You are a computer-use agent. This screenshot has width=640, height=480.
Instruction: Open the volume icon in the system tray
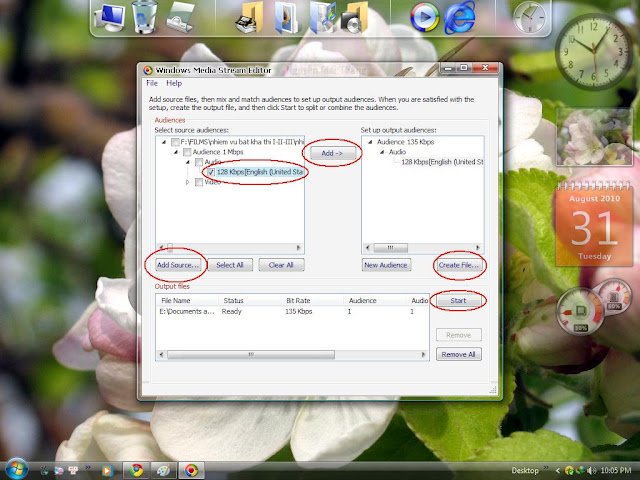(591, 471)
